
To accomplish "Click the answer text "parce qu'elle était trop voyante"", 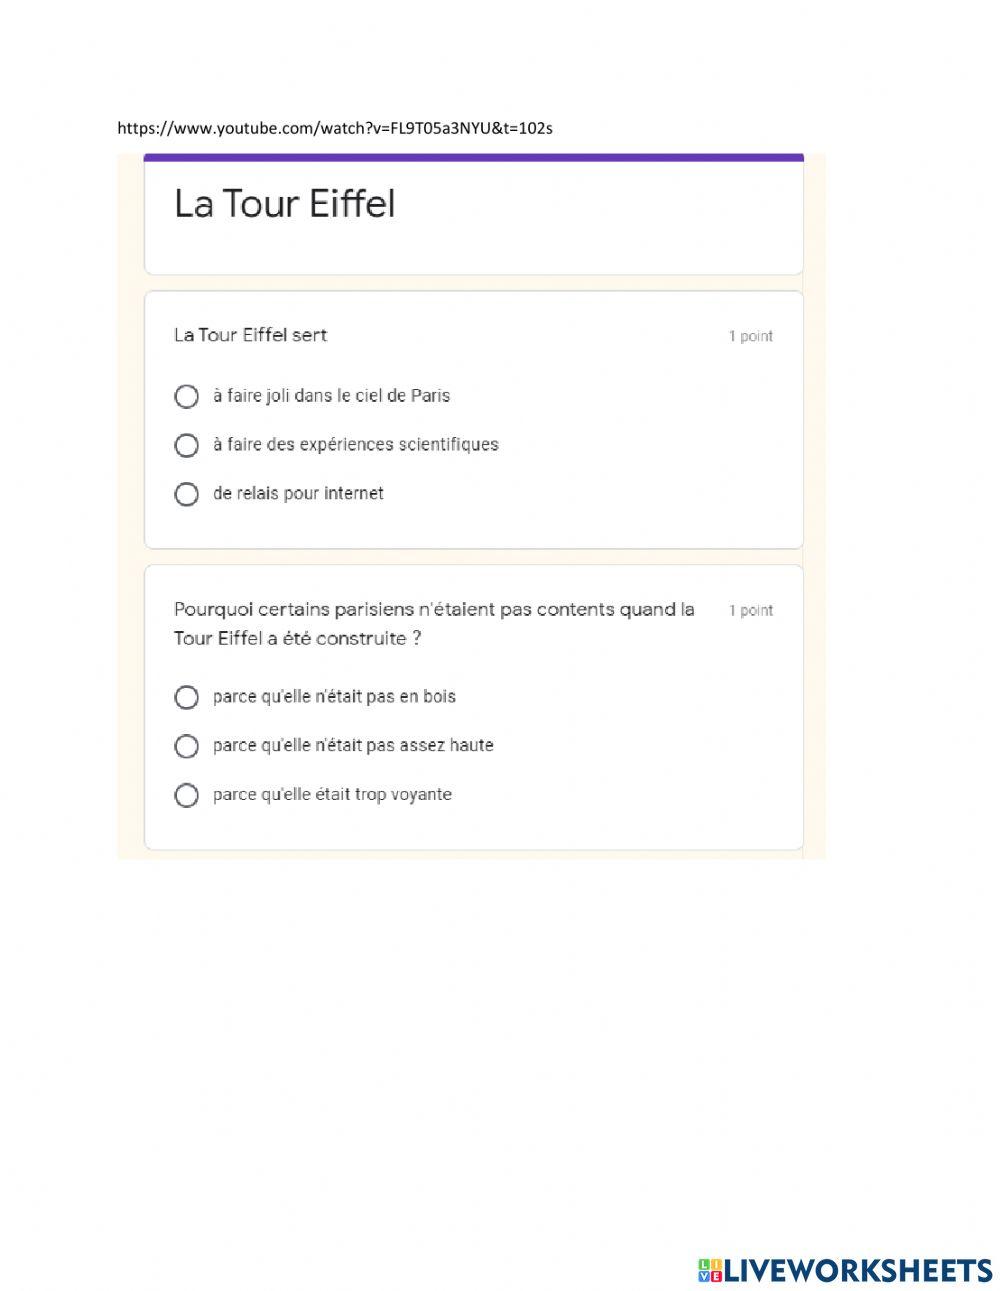I will 332,795.
